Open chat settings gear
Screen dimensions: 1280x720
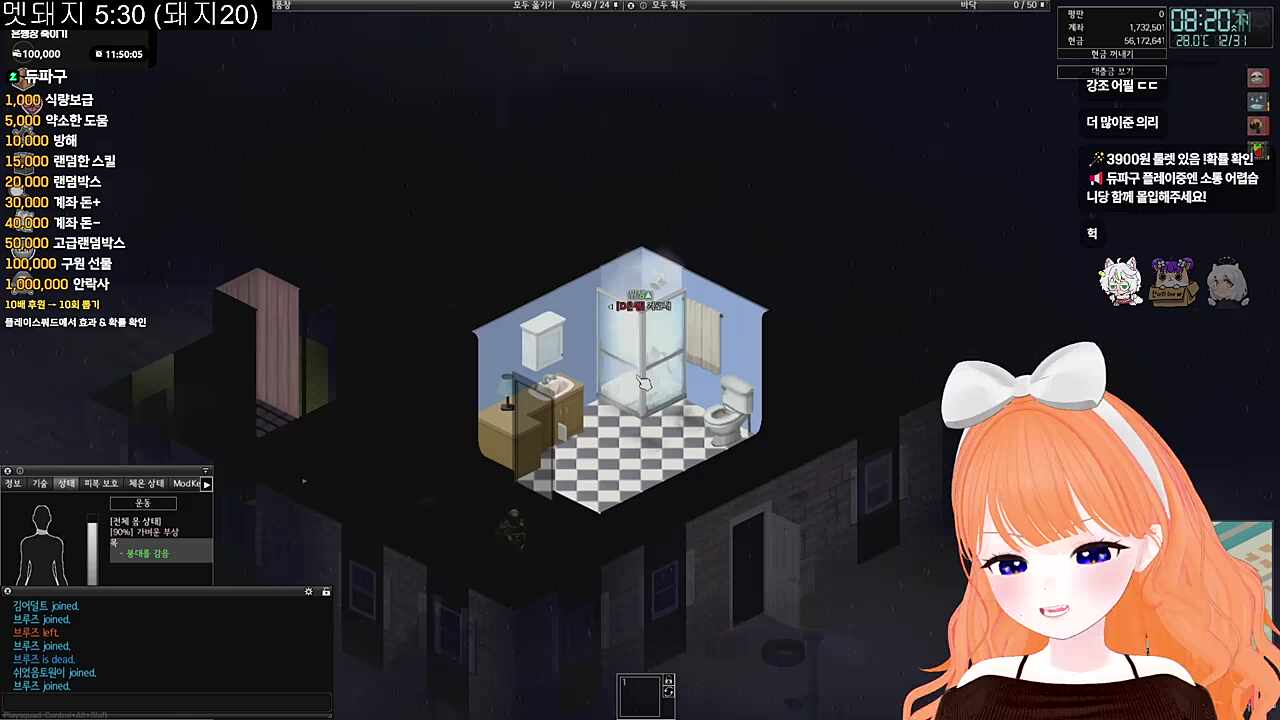tap(309, 592)
